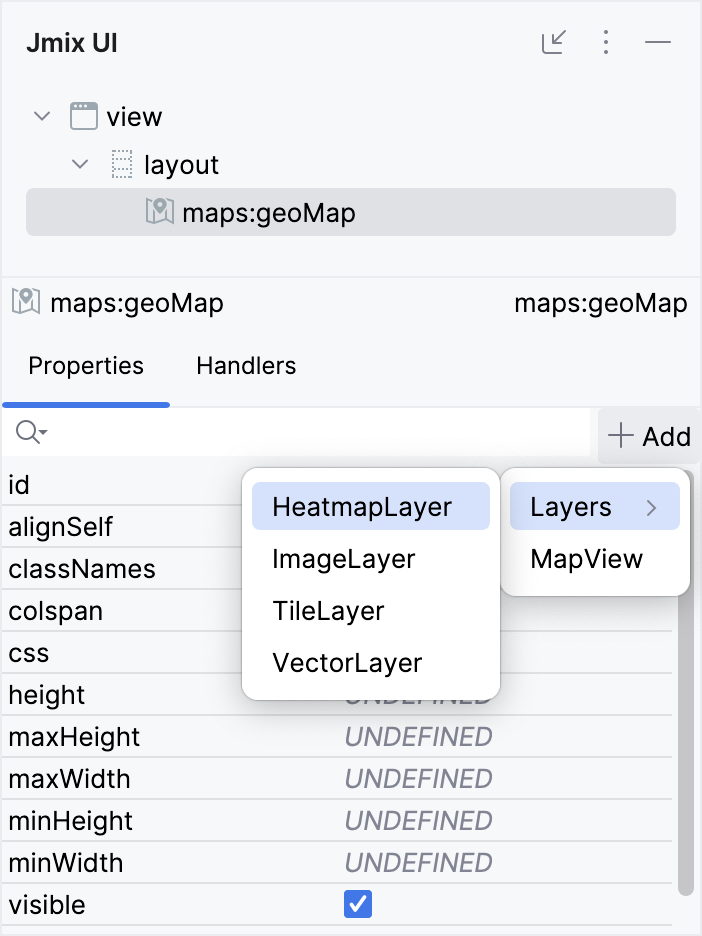Uncheck the visible setting for geoMap
702x936 pixels.
point(358,904)
